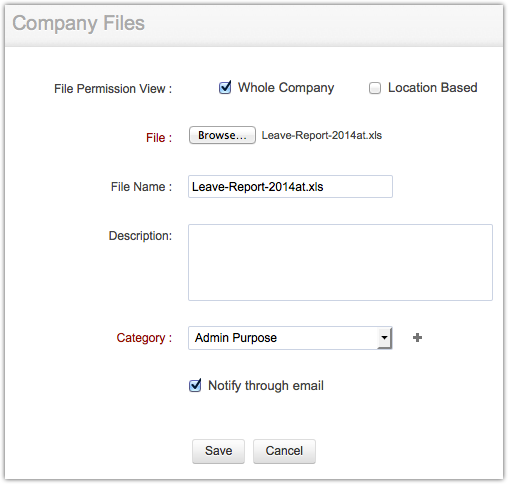Click the Company Files dialog title
Viewport: 508px width, 484px height.
[79, 23]
